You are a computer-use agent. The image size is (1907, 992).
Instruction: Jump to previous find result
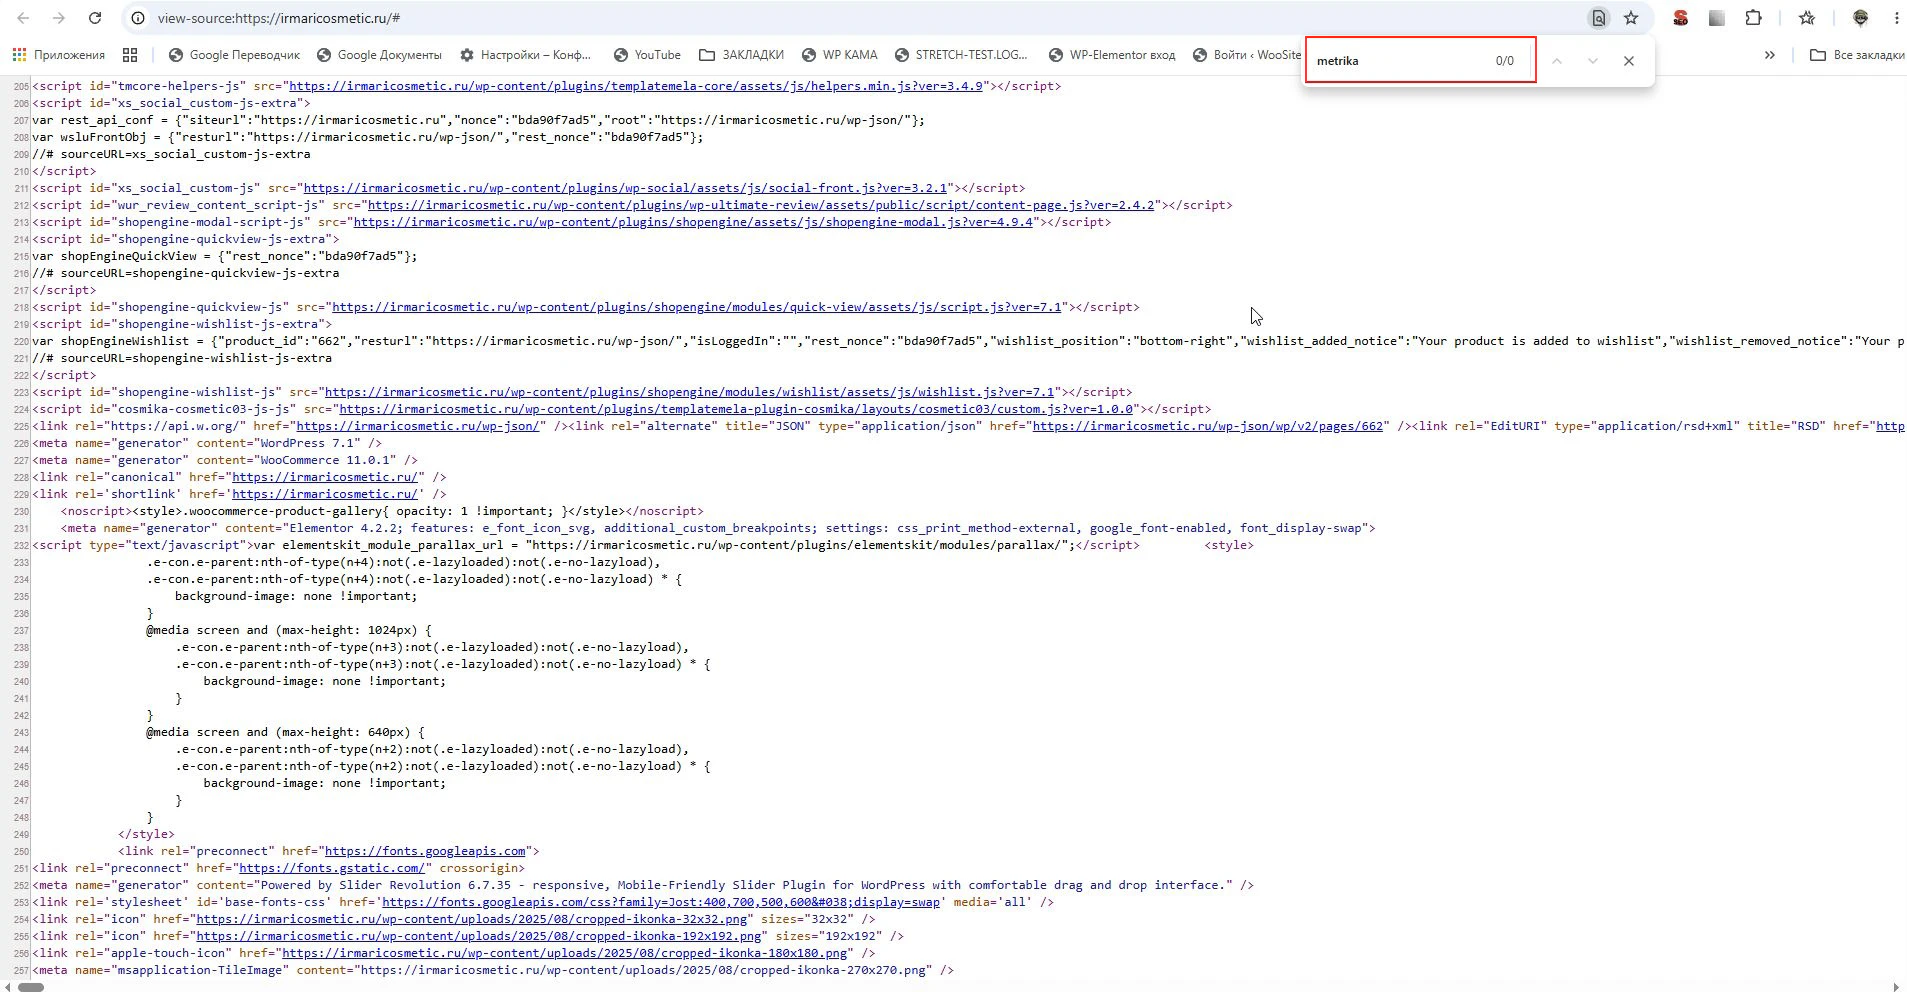click(x=1556, y=61)
